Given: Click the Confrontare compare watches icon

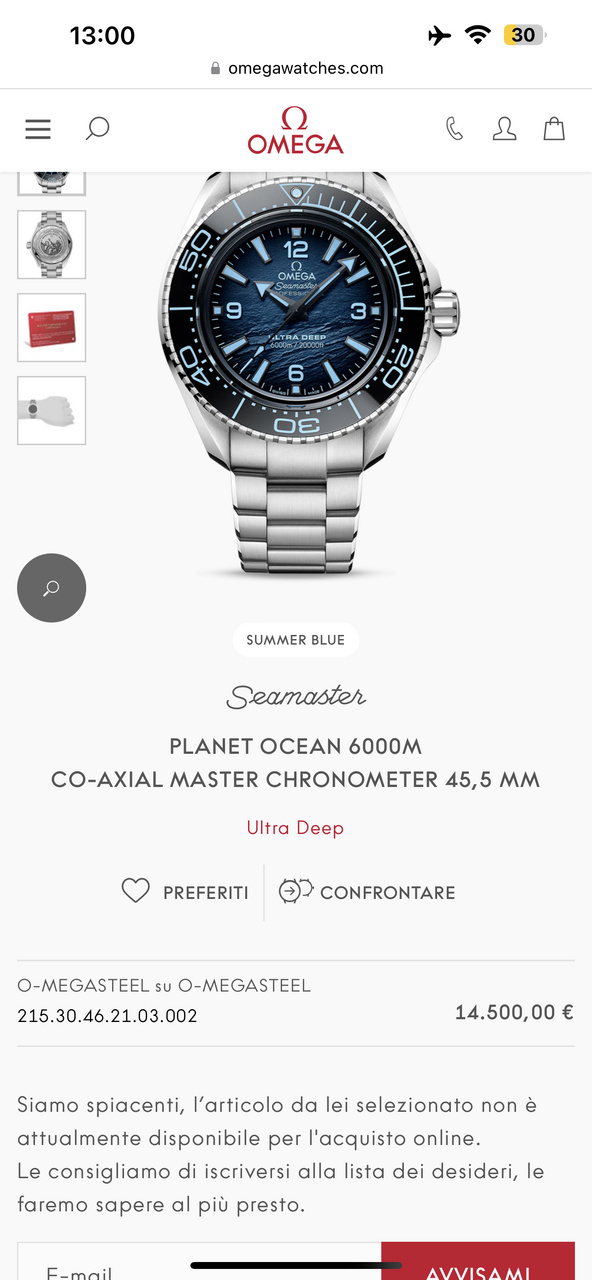Looking at the screenshot, I should (296, 891).
